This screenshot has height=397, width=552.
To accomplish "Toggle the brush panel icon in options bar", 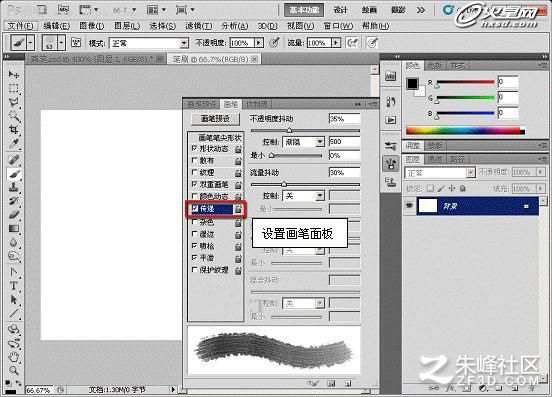I will coord(76,43).
